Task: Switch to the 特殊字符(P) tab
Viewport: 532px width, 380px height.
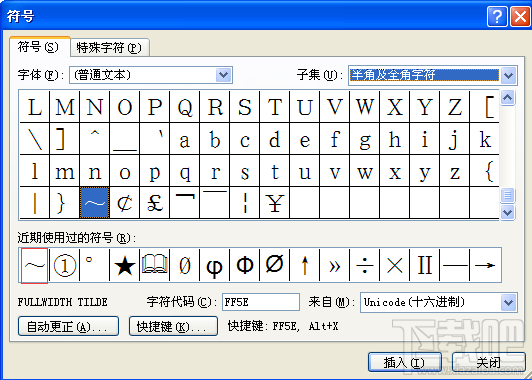Action: tap(110, 48)
